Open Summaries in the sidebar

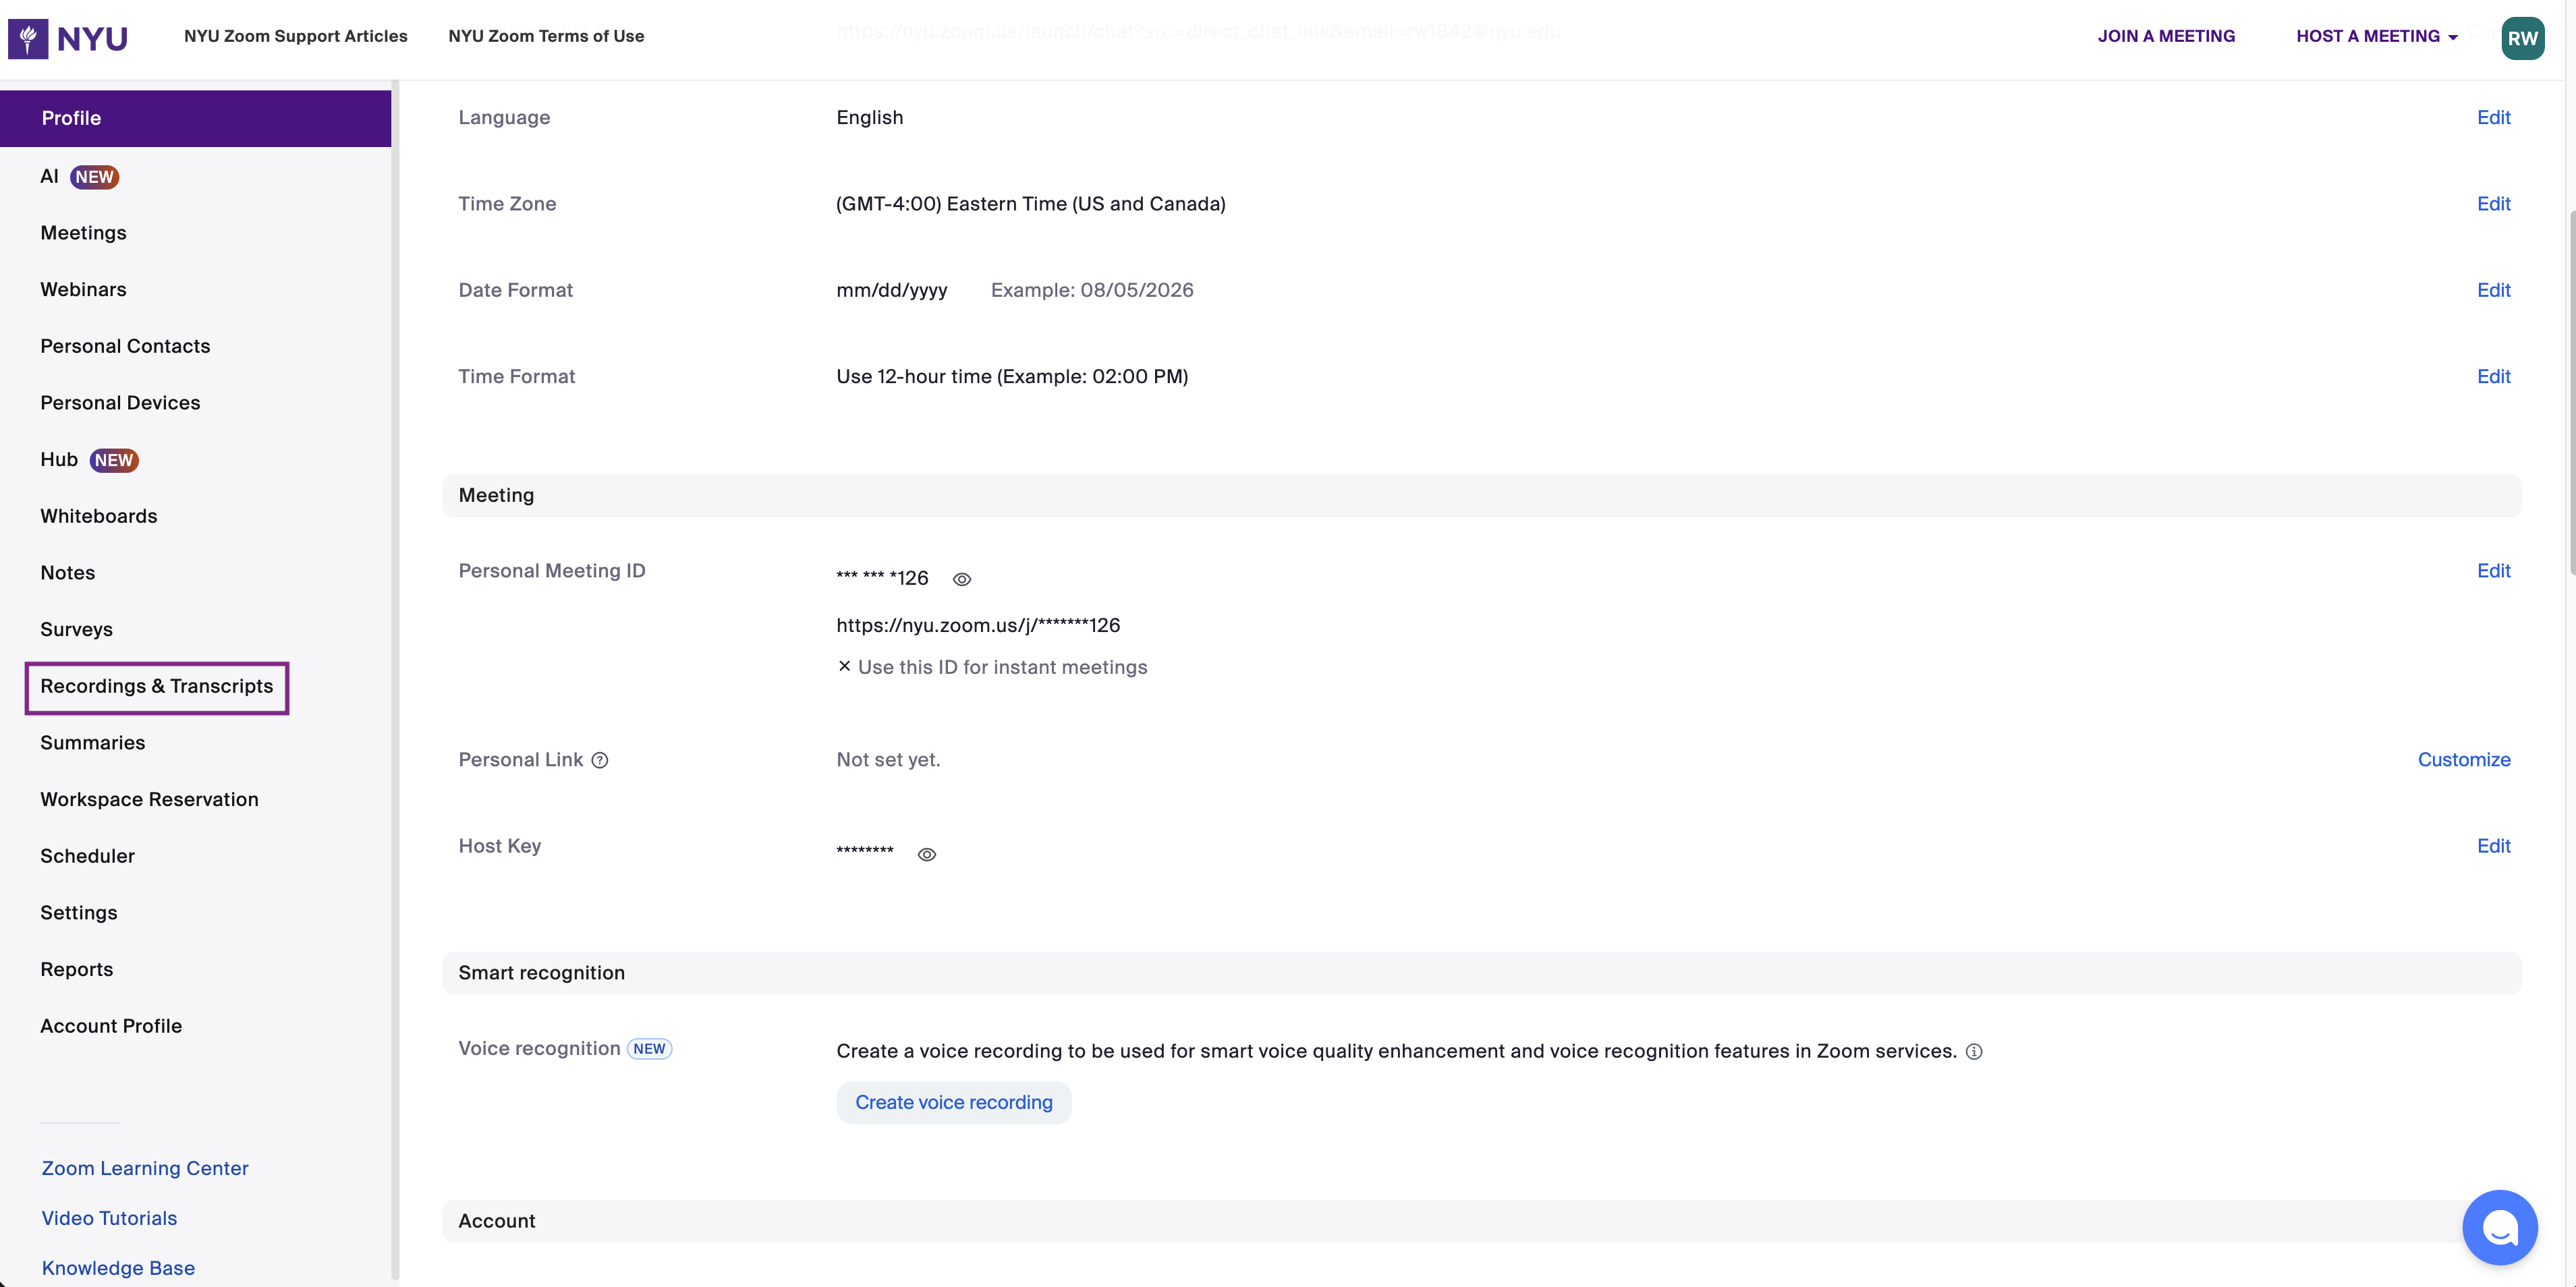[92, 743]
